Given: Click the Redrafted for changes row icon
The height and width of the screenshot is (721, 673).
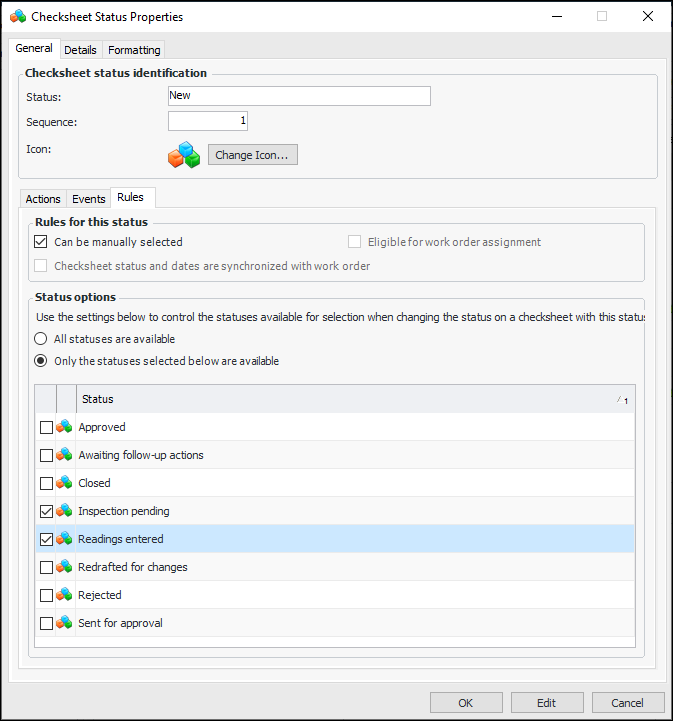Looking at the screenshot, I should click(x=64, y=567).
